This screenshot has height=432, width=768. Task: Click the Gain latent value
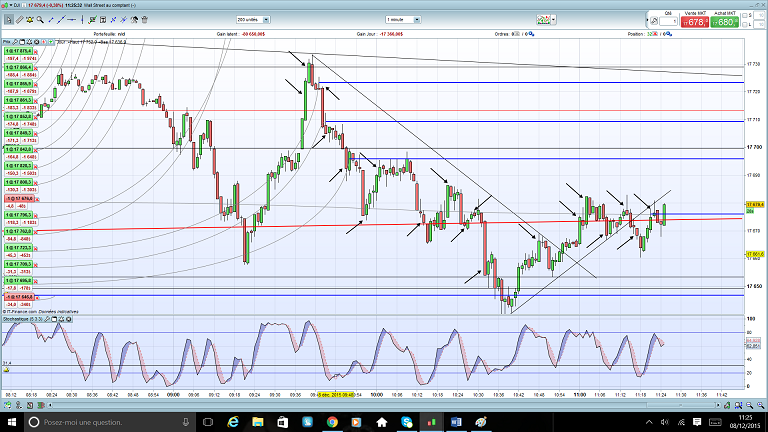coord(253,34)
